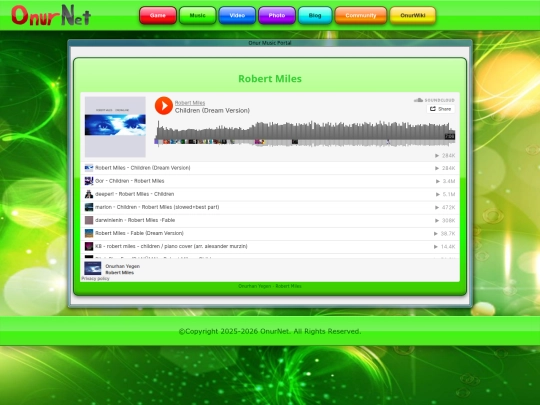This screenshot has height=405, width=540.
Task: Click play count 5.1M of deeperl track
Action: [x=445, y=194]
